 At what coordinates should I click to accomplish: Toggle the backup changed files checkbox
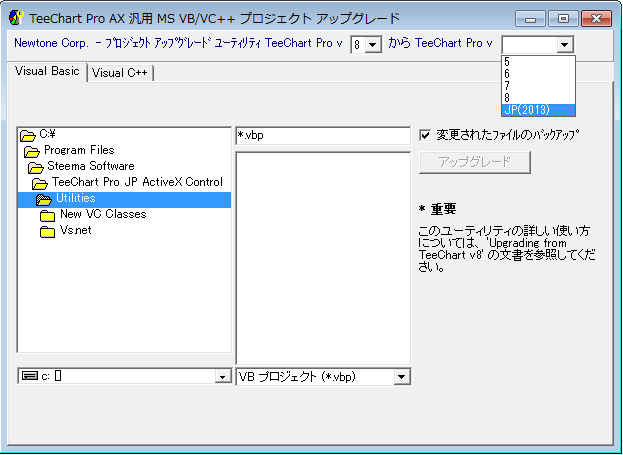coord(425,135)
